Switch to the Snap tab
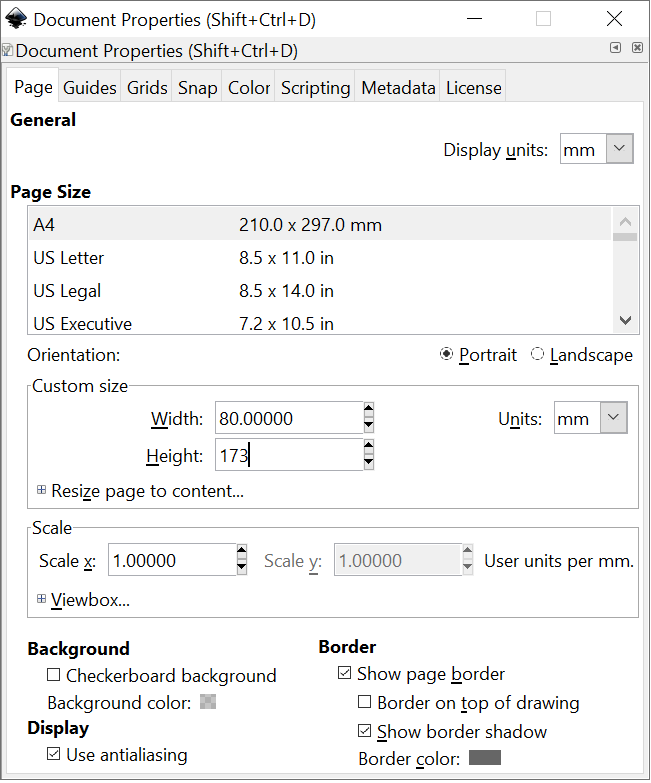The width and height of the screenshot is (651, 783). (197, 88)
